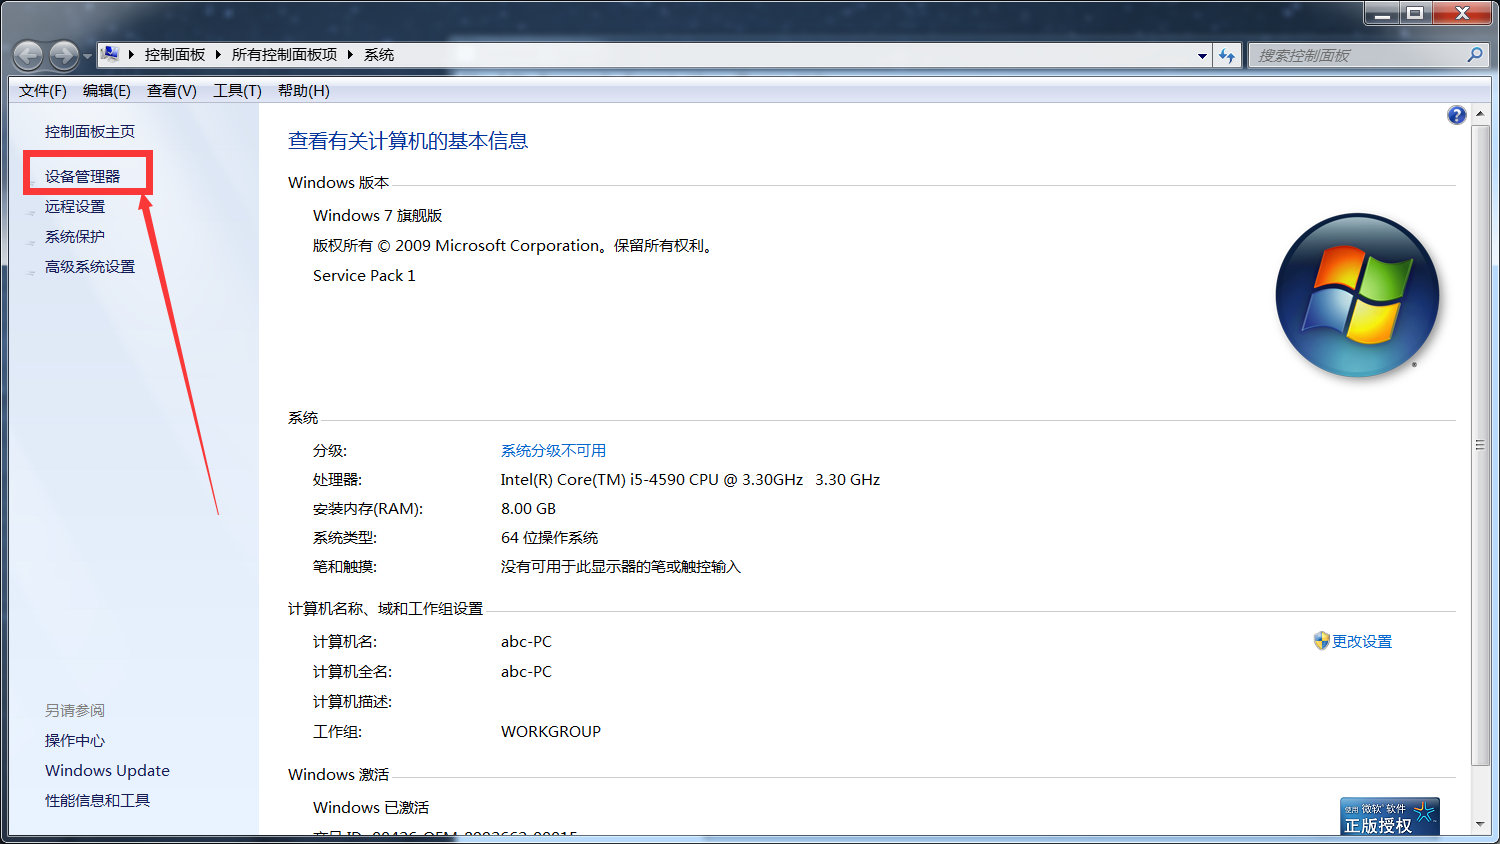This screenshot has width=1500, height=844.
Task: Click the refresh icon beside address bar
Action: click(1227, 56)
